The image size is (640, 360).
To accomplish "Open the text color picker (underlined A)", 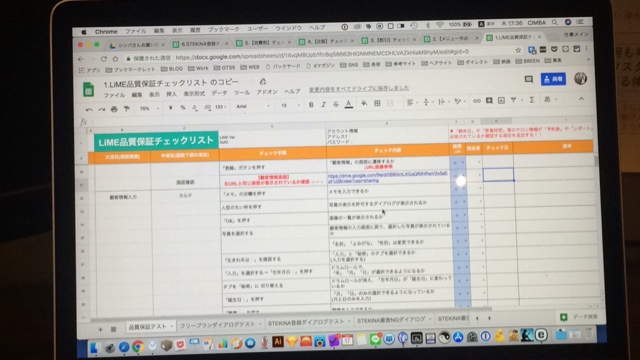I will coord(349,104).
